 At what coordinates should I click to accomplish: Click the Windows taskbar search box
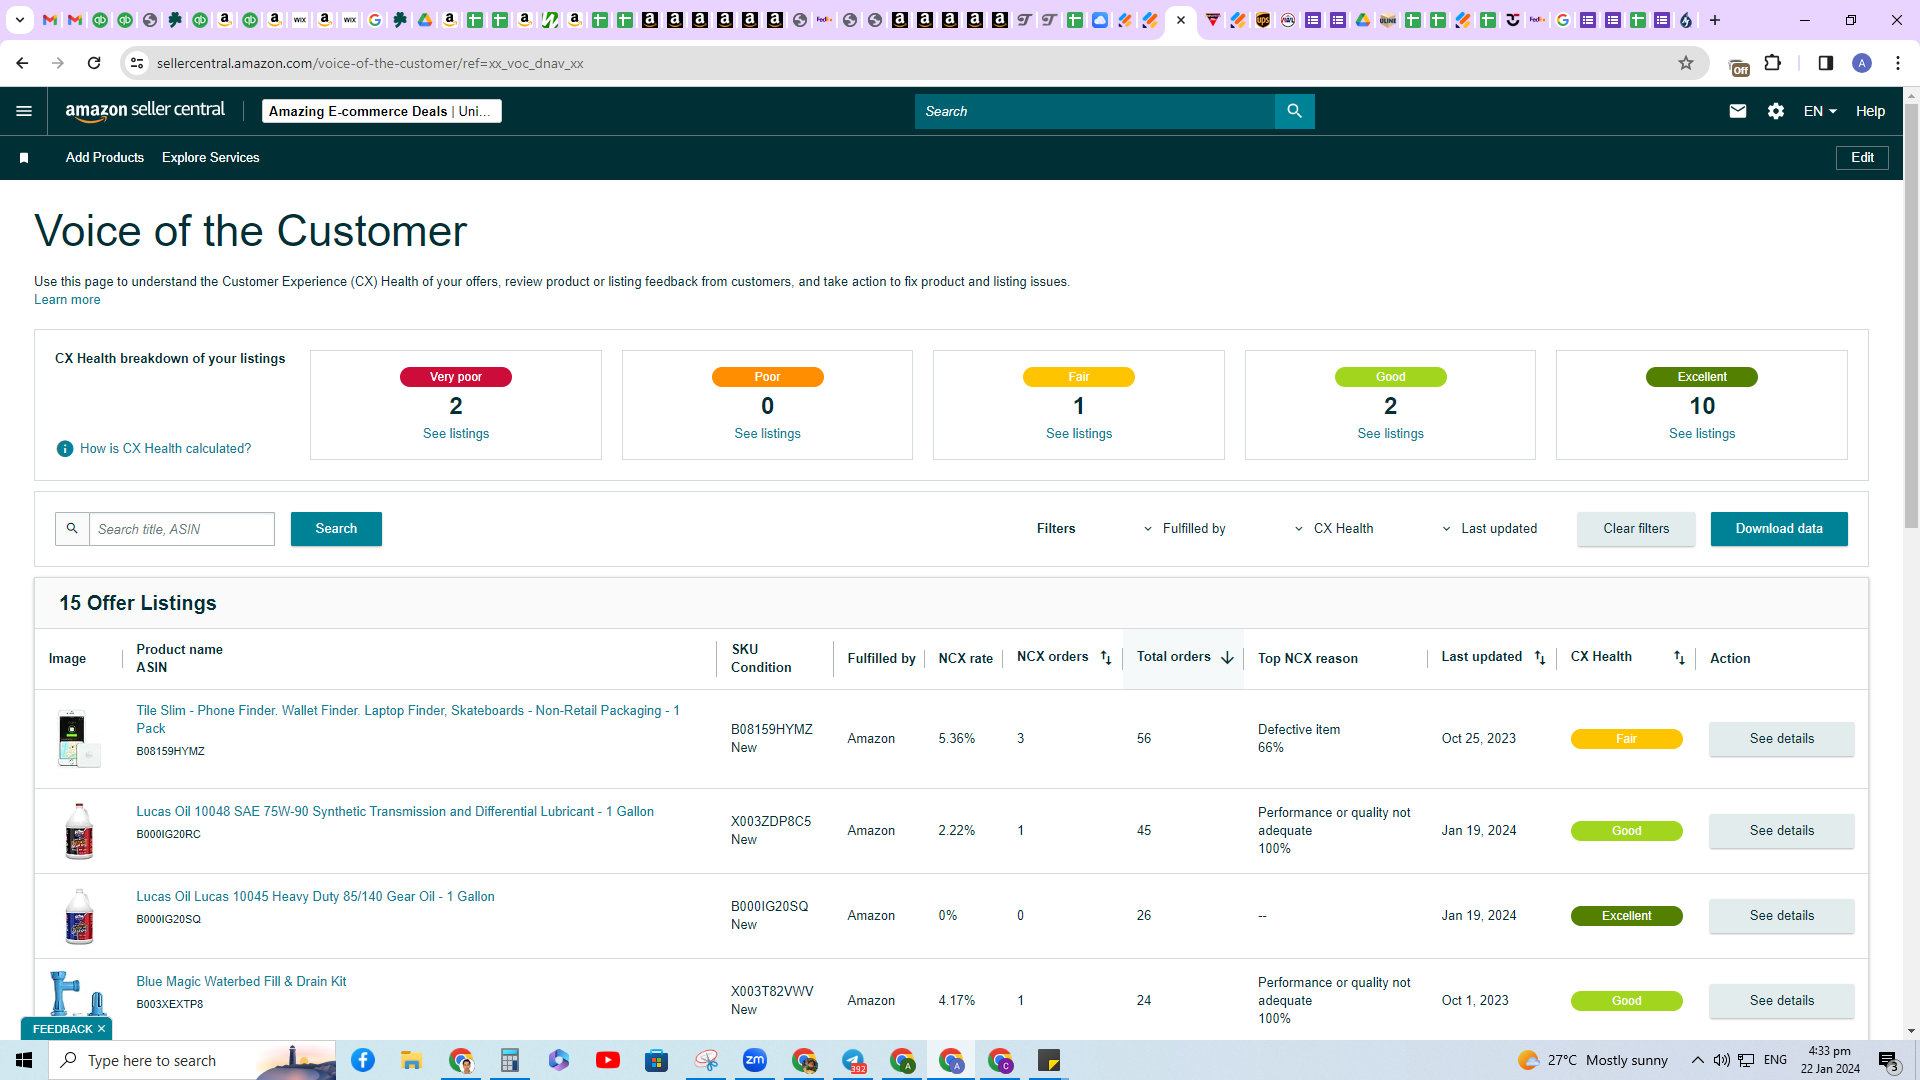pyautogui.click(x=192, y=1060)
